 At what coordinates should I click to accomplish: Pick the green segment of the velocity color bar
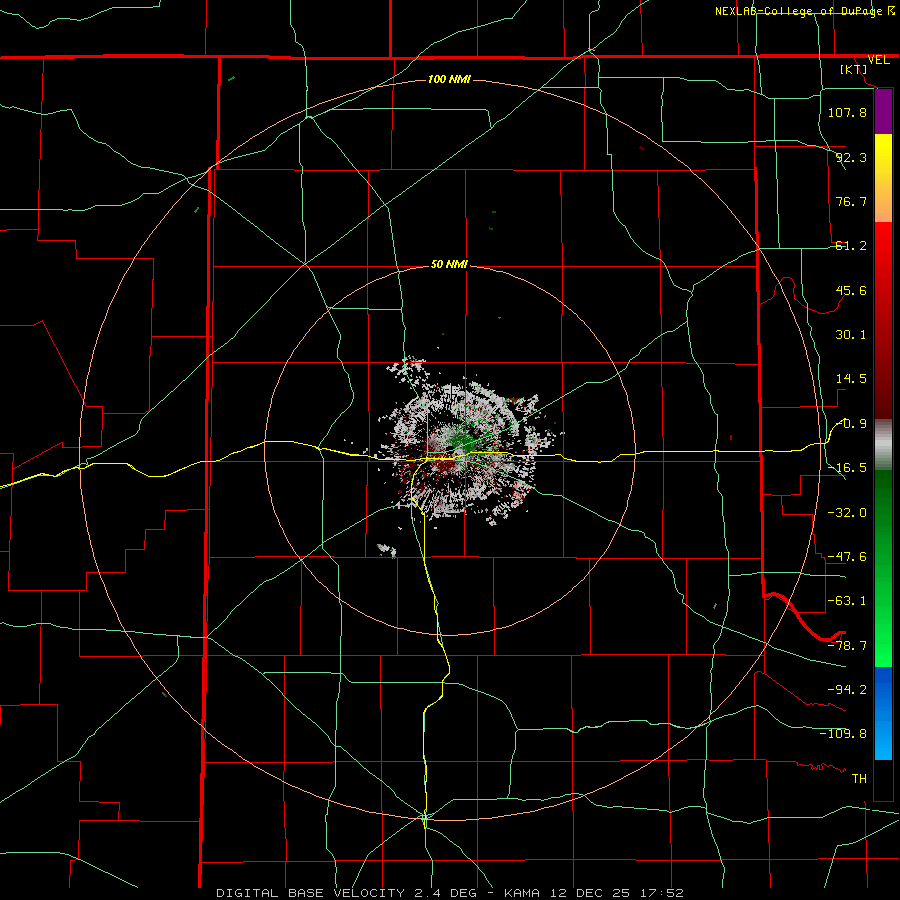[x=883, y=568]
